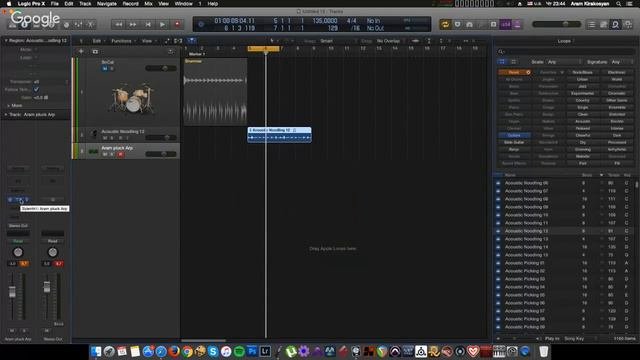Screen dimensions: 640x360
Task: Click the SoCal drum kit thumbnail
Action: click(133, 99)
